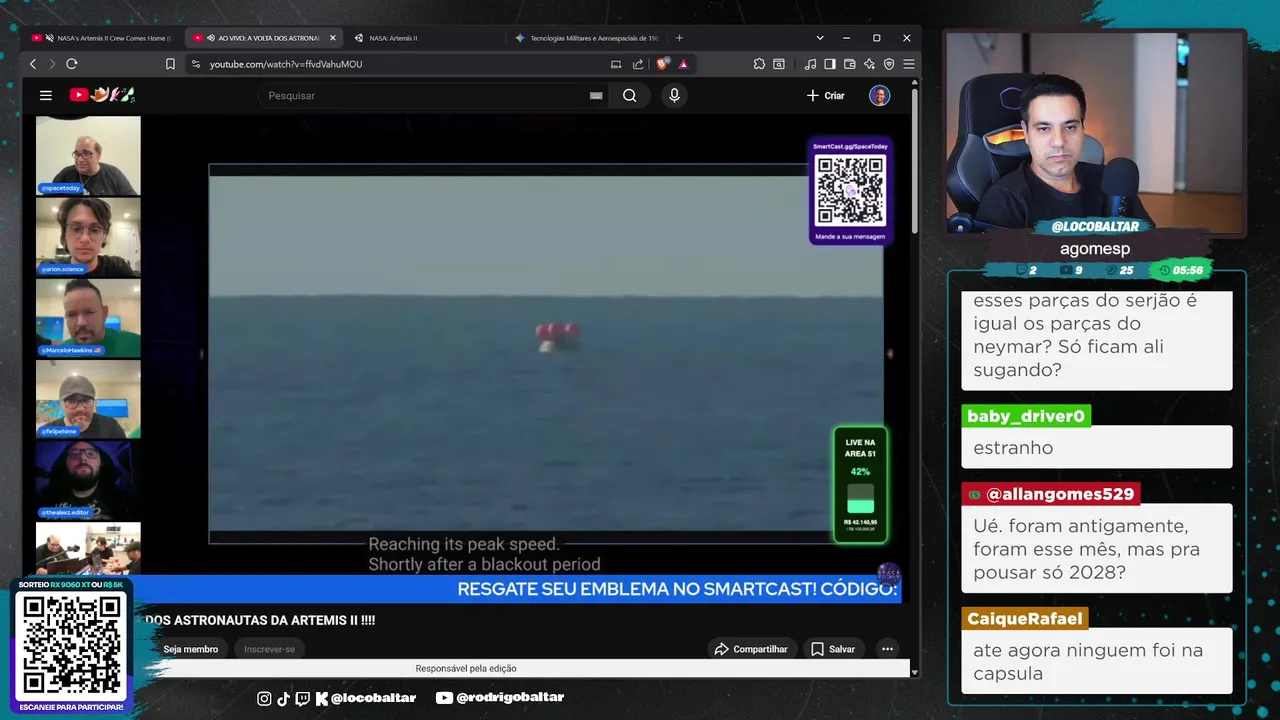This screenshot has width=1280, height=720.
Task: Open the YouTube account avatar menu
Action: pyautogui.click(x=879, y=95)
